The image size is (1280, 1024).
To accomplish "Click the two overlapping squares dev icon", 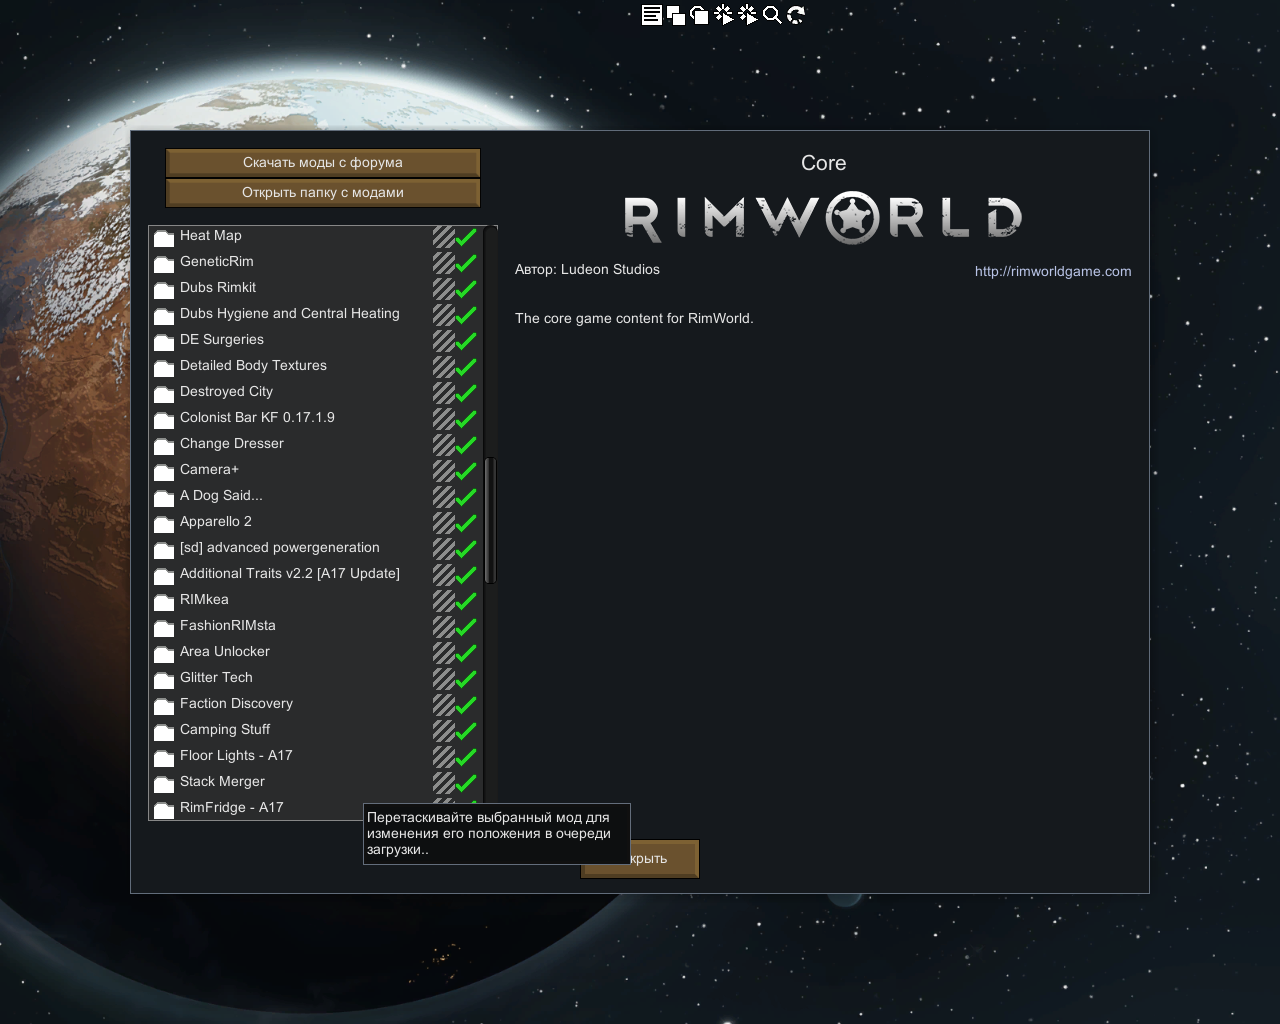I will [x=675, y=15].
